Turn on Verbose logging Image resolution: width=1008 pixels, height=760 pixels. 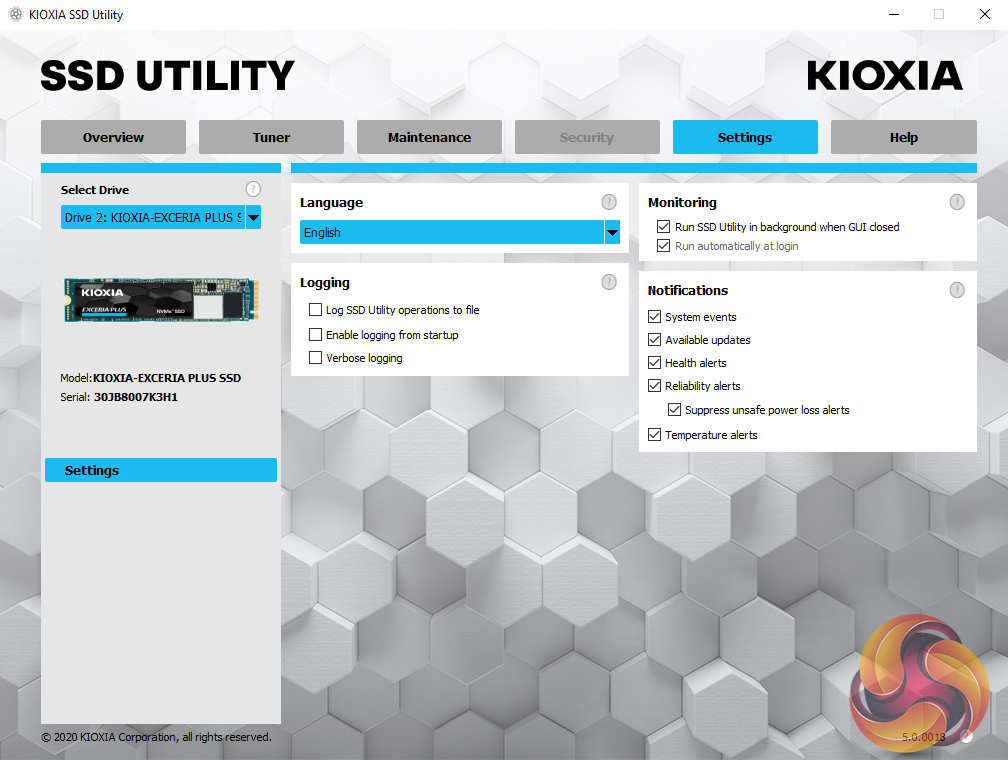tap(315, 357)
